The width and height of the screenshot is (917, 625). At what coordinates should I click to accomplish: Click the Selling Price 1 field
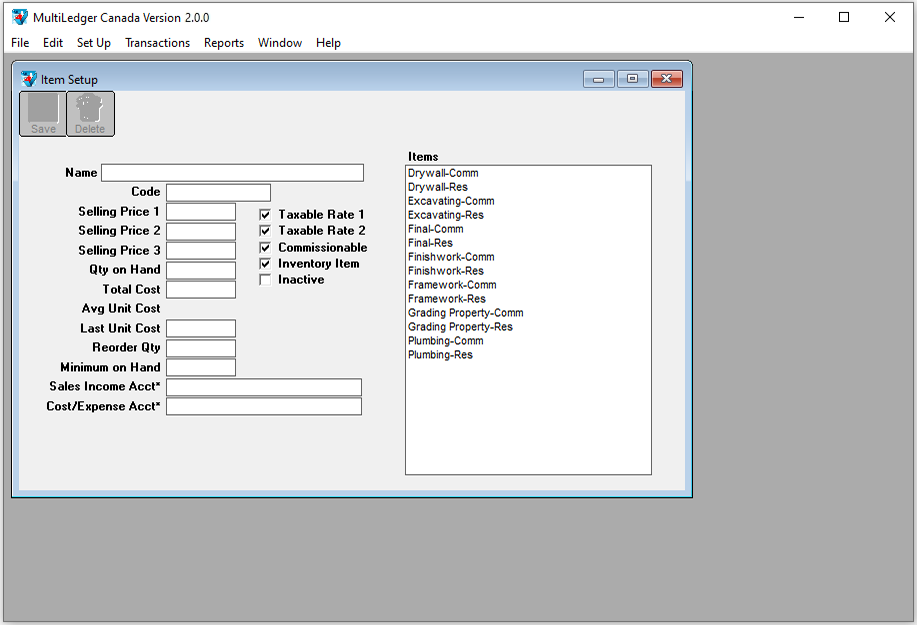pos(200,212)
